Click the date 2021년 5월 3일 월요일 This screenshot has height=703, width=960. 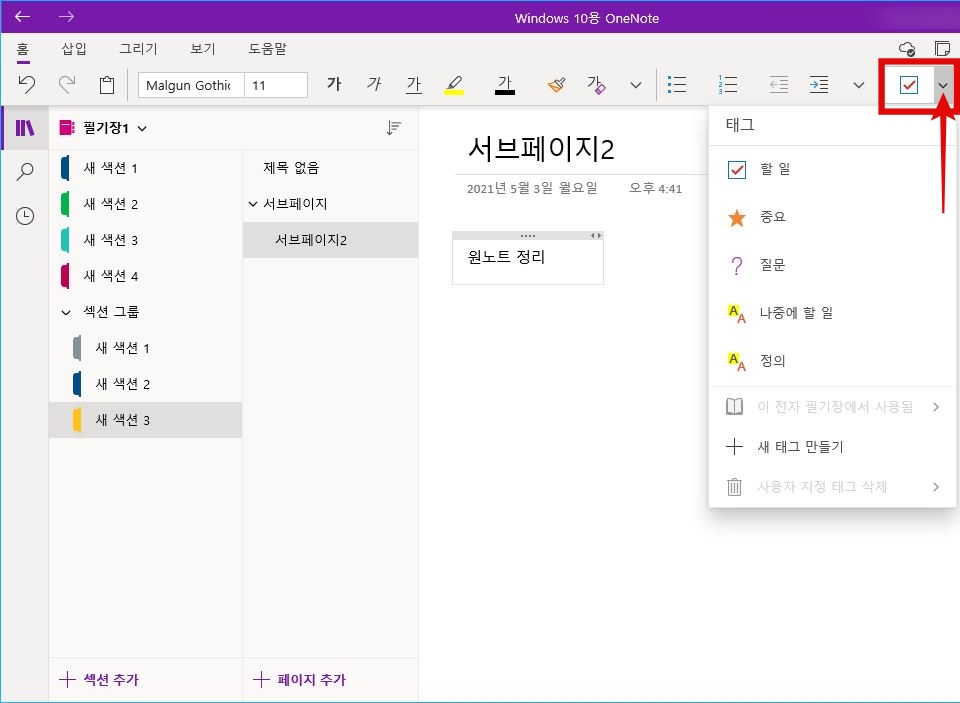532,188
